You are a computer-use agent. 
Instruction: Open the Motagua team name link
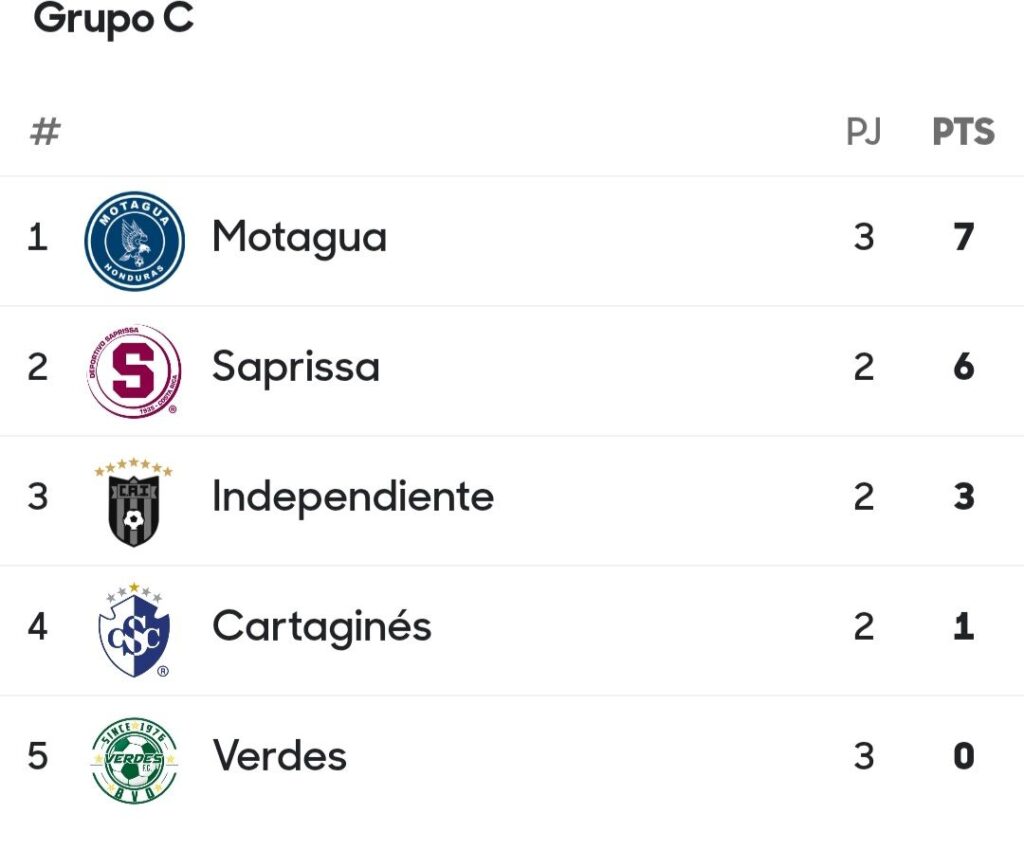point(299,238)
